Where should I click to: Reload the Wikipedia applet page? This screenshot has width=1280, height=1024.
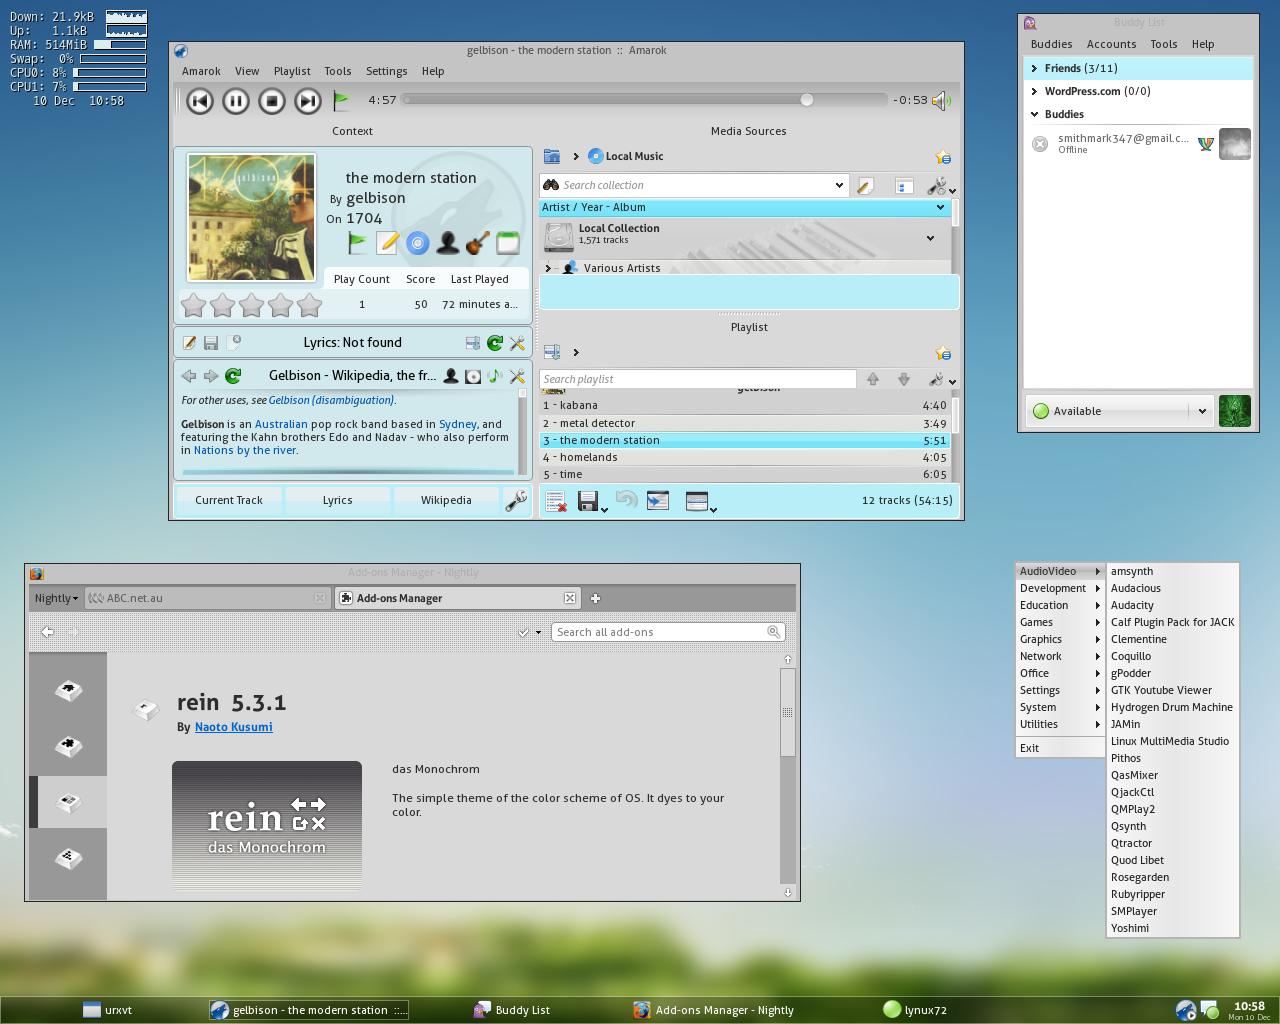tap(233, 376)
